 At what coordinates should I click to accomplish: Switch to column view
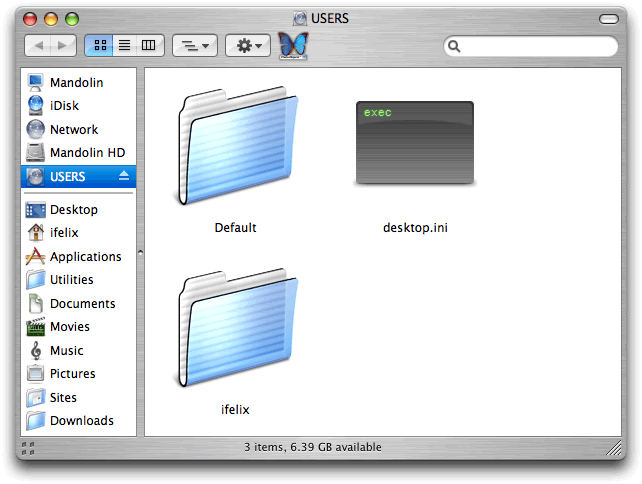[x=149, y=45]
